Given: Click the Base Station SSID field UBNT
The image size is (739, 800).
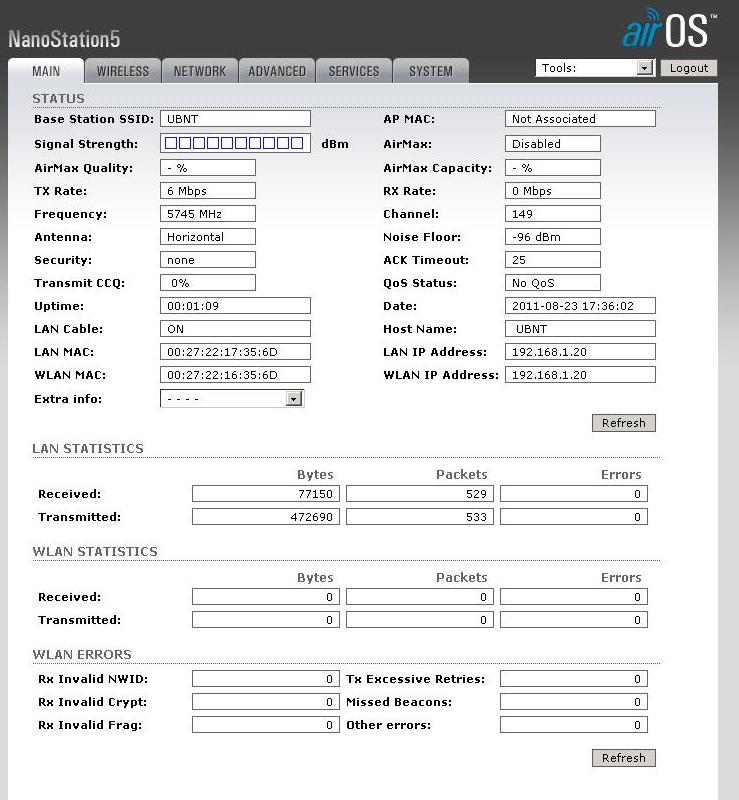Looking at the screenshot, I should pyautogui.click(x=235, y=119).
